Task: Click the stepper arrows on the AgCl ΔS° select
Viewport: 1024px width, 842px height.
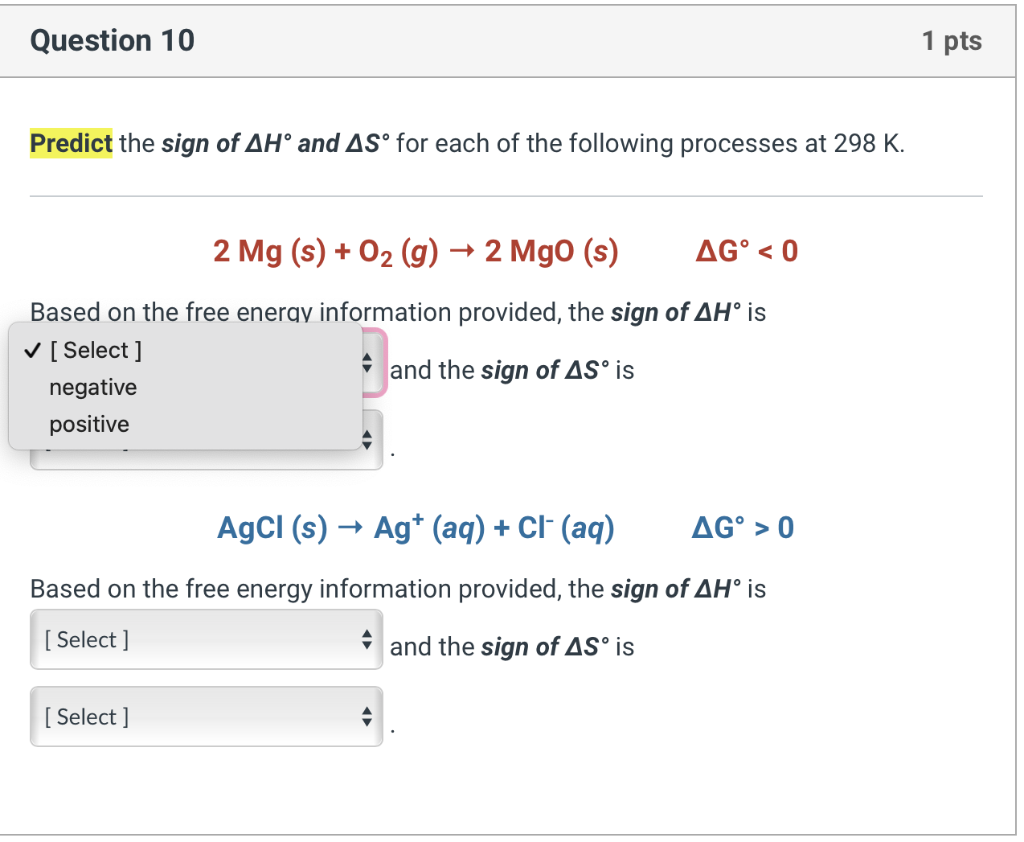Action: click(369, 716)
